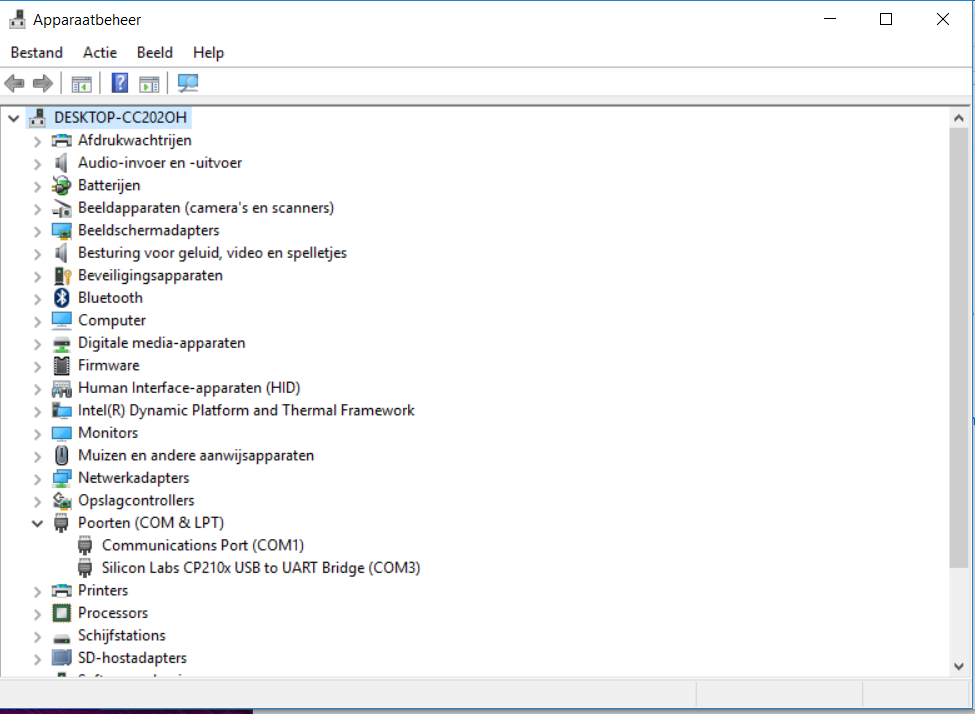Click the Bluetooth icon in the device tree
Viewport: 975px width, 714px height.
(x=62, y=298)
